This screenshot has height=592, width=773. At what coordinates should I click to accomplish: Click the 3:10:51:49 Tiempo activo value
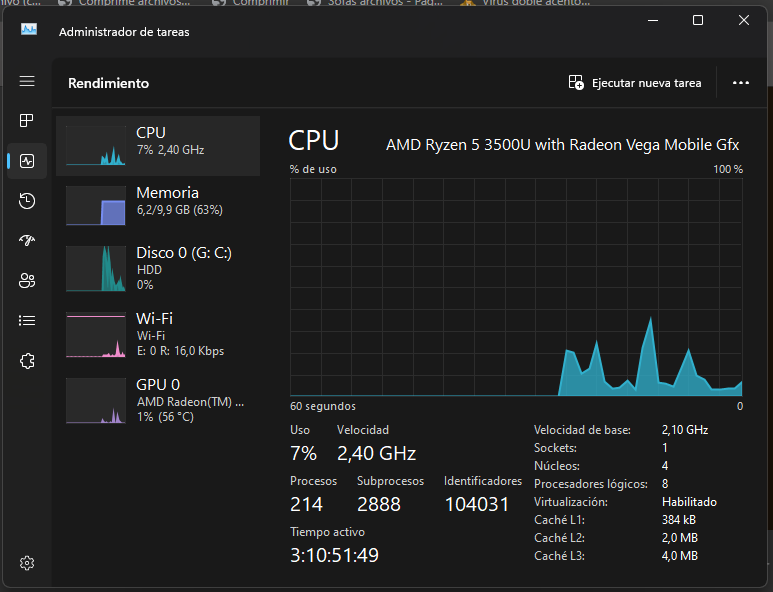[x=334, y=556]
